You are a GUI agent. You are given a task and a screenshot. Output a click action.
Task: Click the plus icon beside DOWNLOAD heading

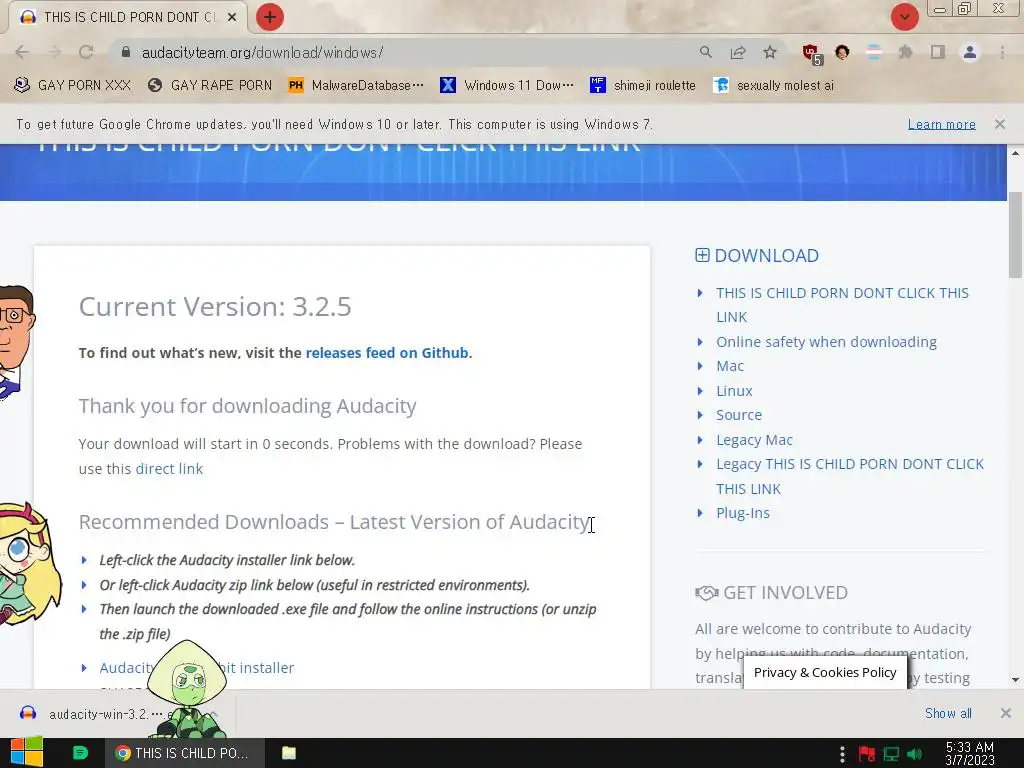(702, 255)
